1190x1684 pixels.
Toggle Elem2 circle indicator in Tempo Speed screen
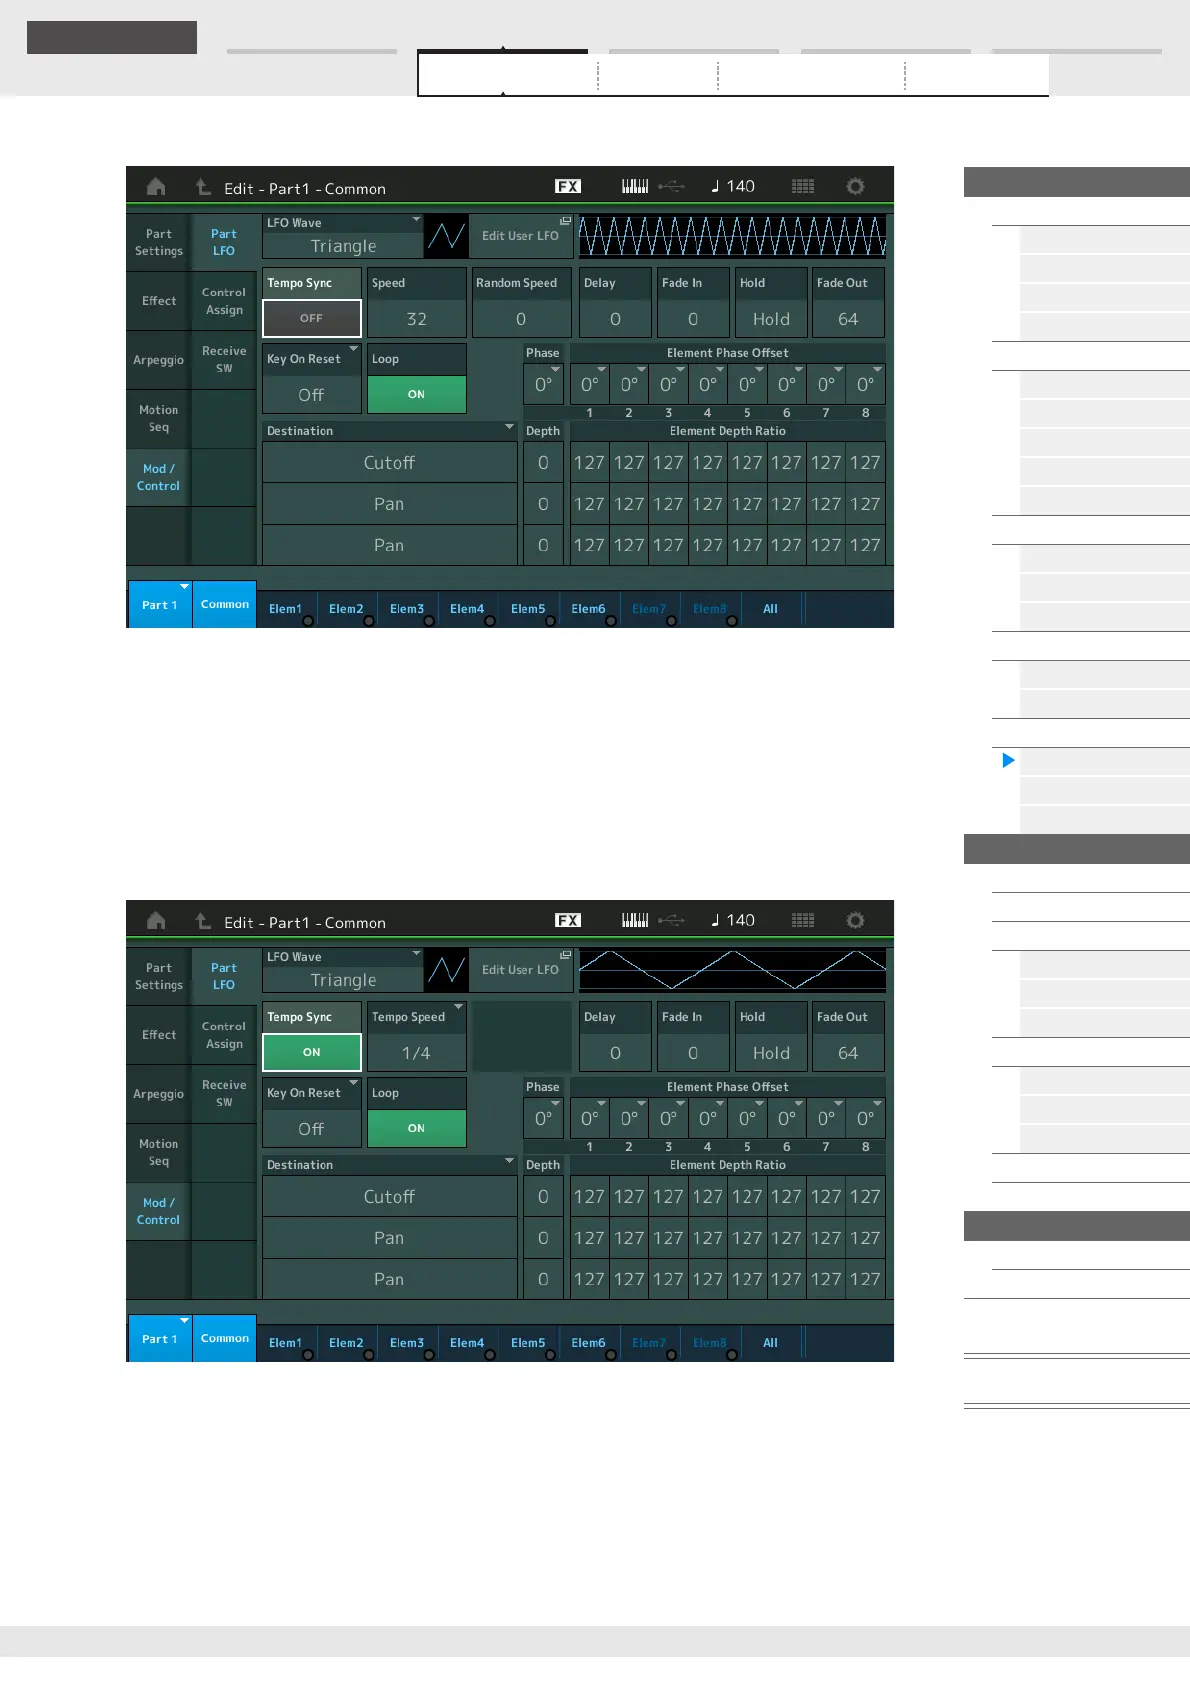point(369,1355)
